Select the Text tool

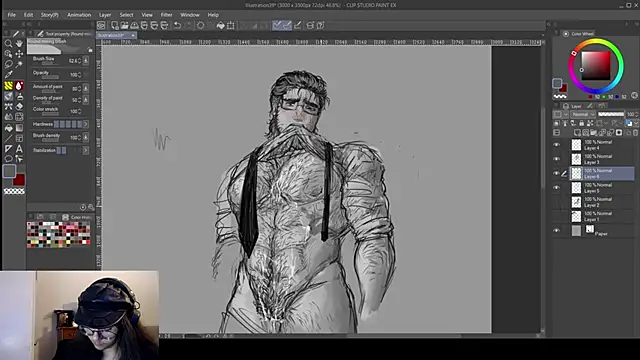pyautogui.click(x=19, y=149)
